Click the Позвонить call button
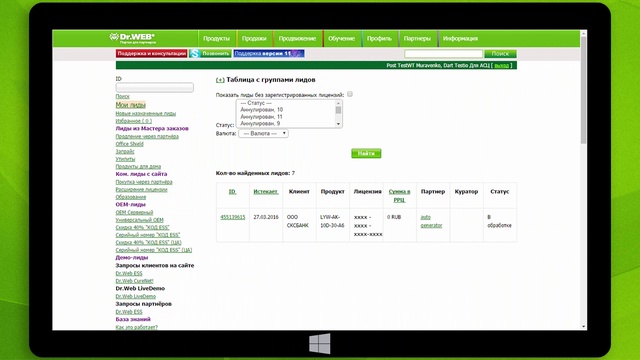The image size is (640, 360). [215, 53]
